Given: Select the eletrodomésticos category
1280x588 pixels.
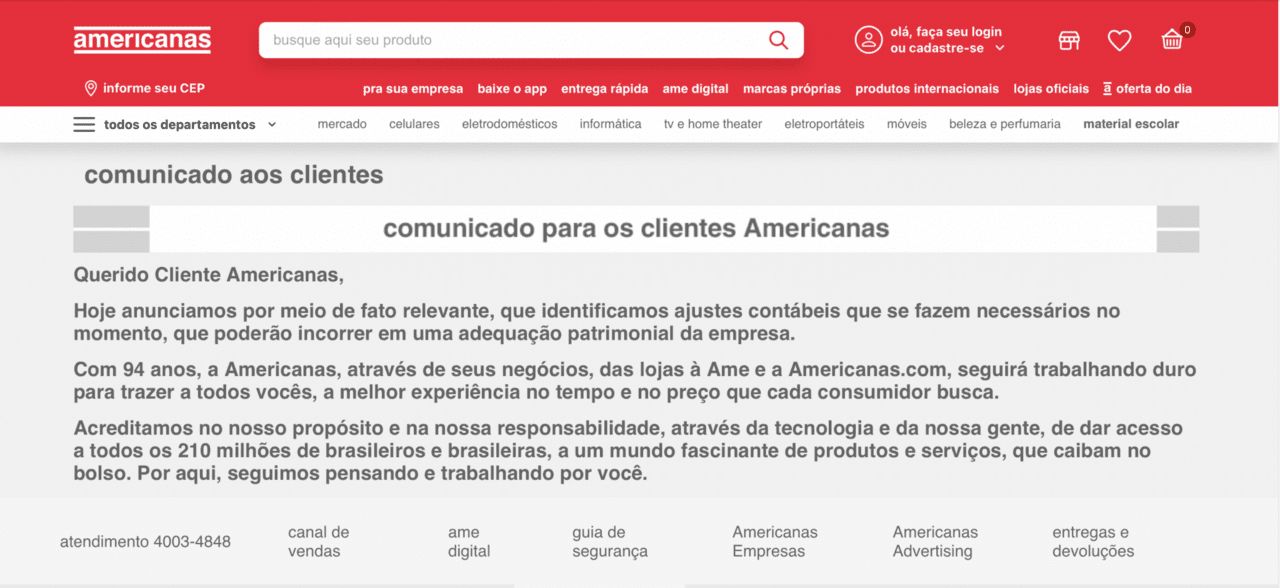Looking at the screenshot, I should 510,124.
